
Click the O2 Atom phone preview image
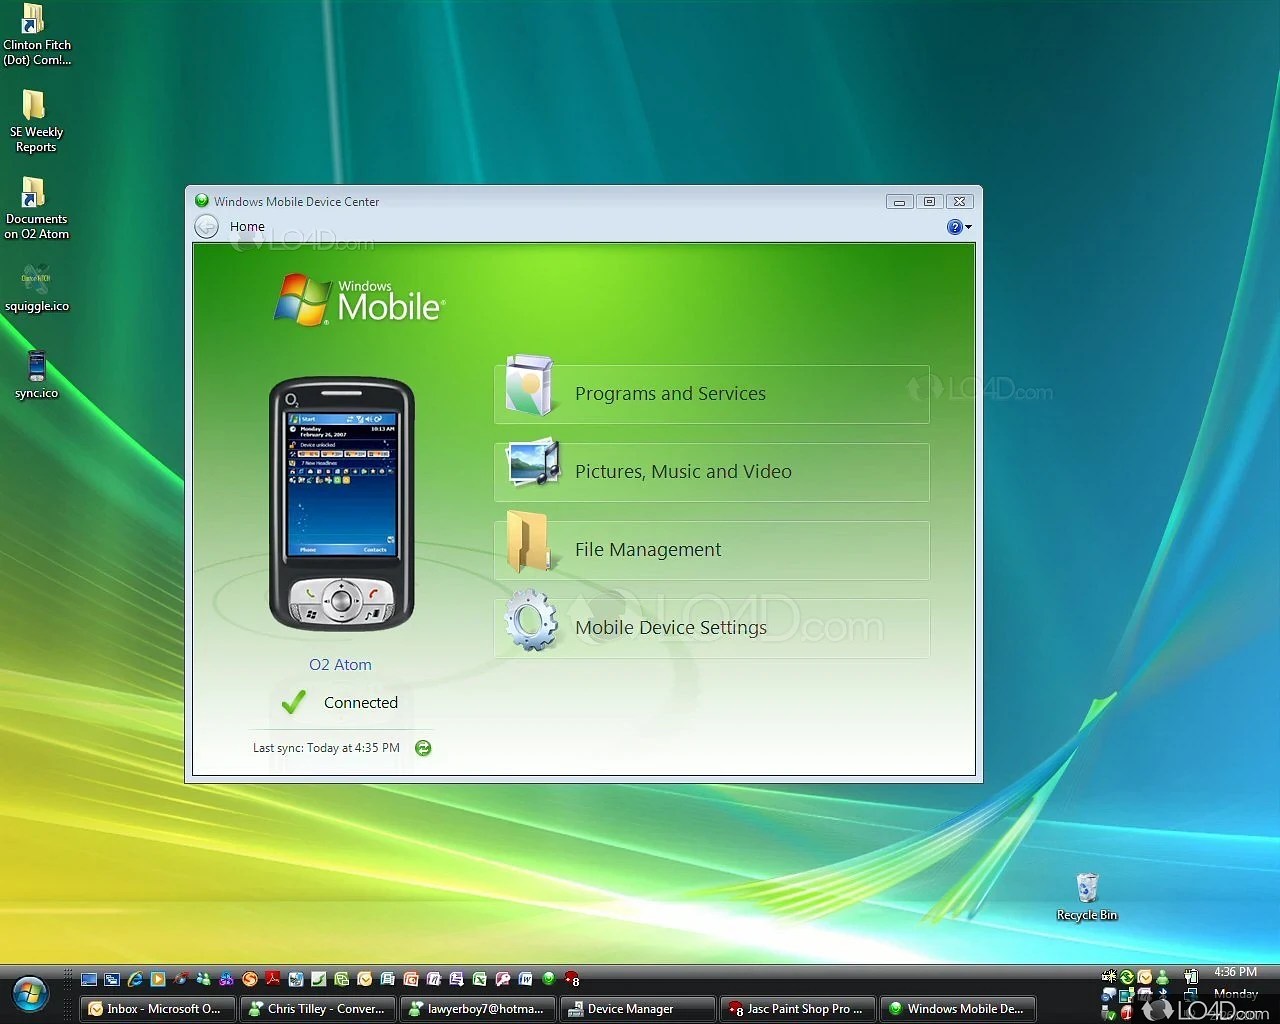tap(340, 500)
